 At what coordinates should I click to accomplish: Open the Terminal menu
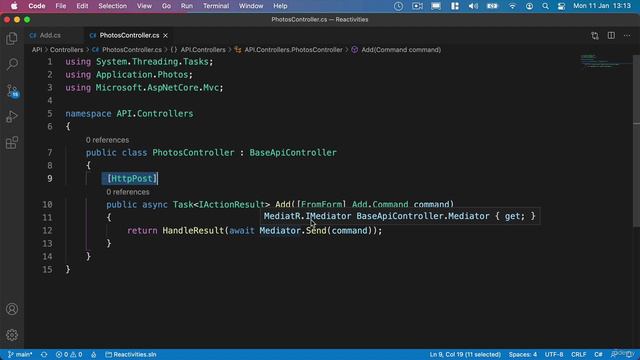tap(216, 6)
